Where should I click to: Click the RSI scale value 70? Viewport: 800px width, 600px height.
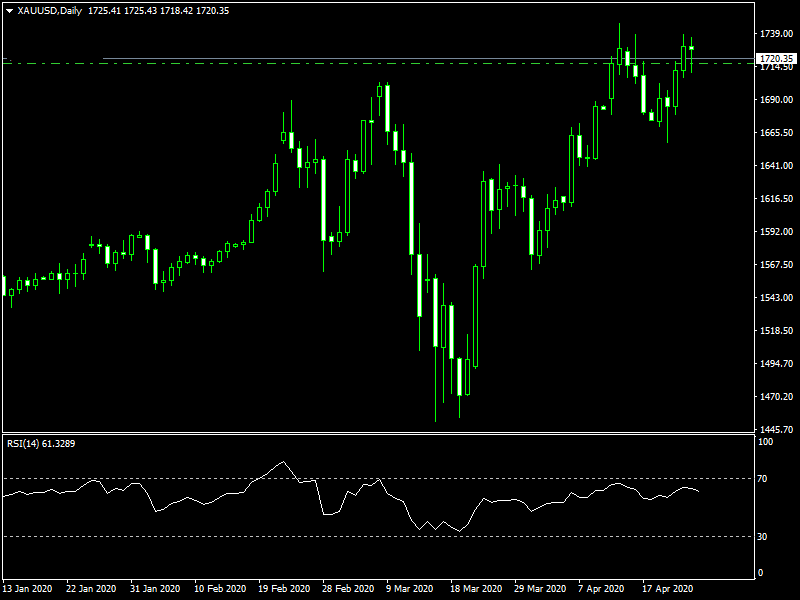(x=762, y=479)
